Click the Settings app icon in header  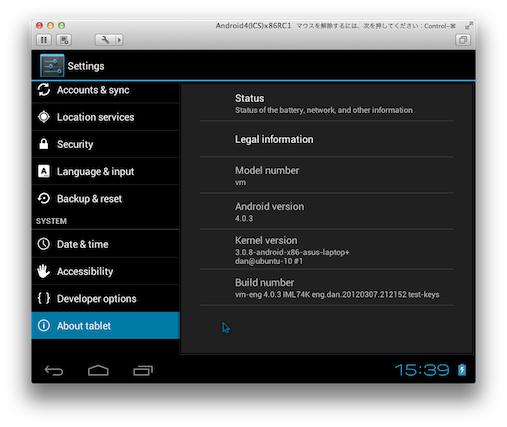pos(52,66)
